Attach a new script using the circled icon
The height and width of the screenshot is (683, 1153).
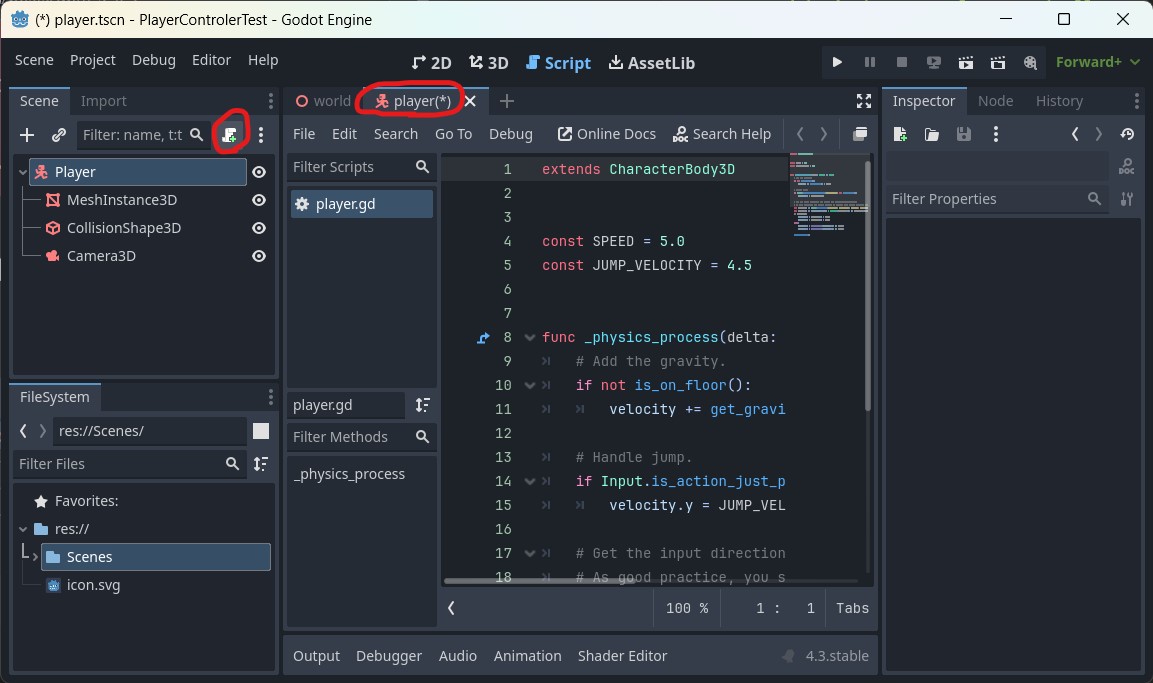coord(229,134)
